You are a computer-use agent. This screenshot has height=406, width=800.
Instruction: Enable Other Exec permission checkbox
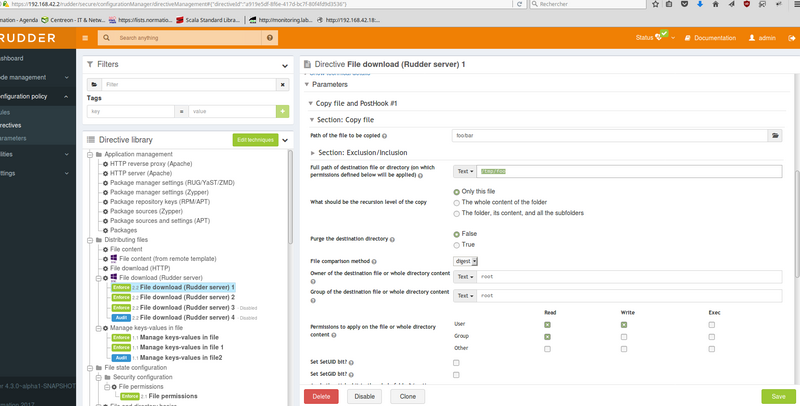(711, 349)
